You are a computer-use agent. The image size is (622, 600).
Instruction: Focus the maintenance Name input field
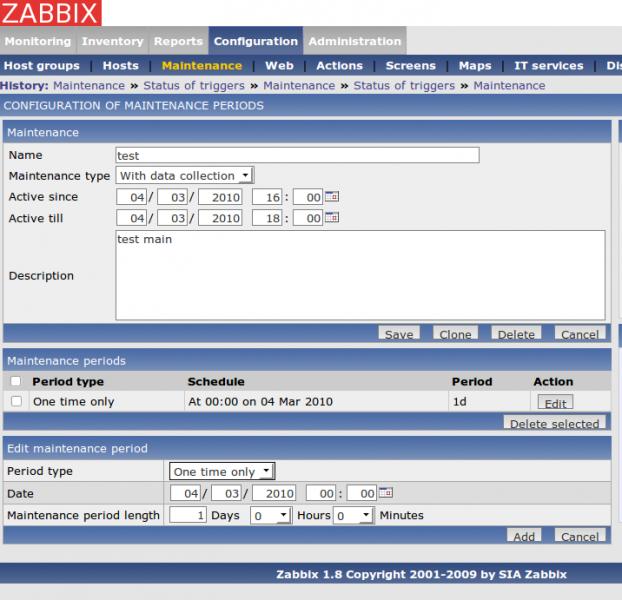297,155
